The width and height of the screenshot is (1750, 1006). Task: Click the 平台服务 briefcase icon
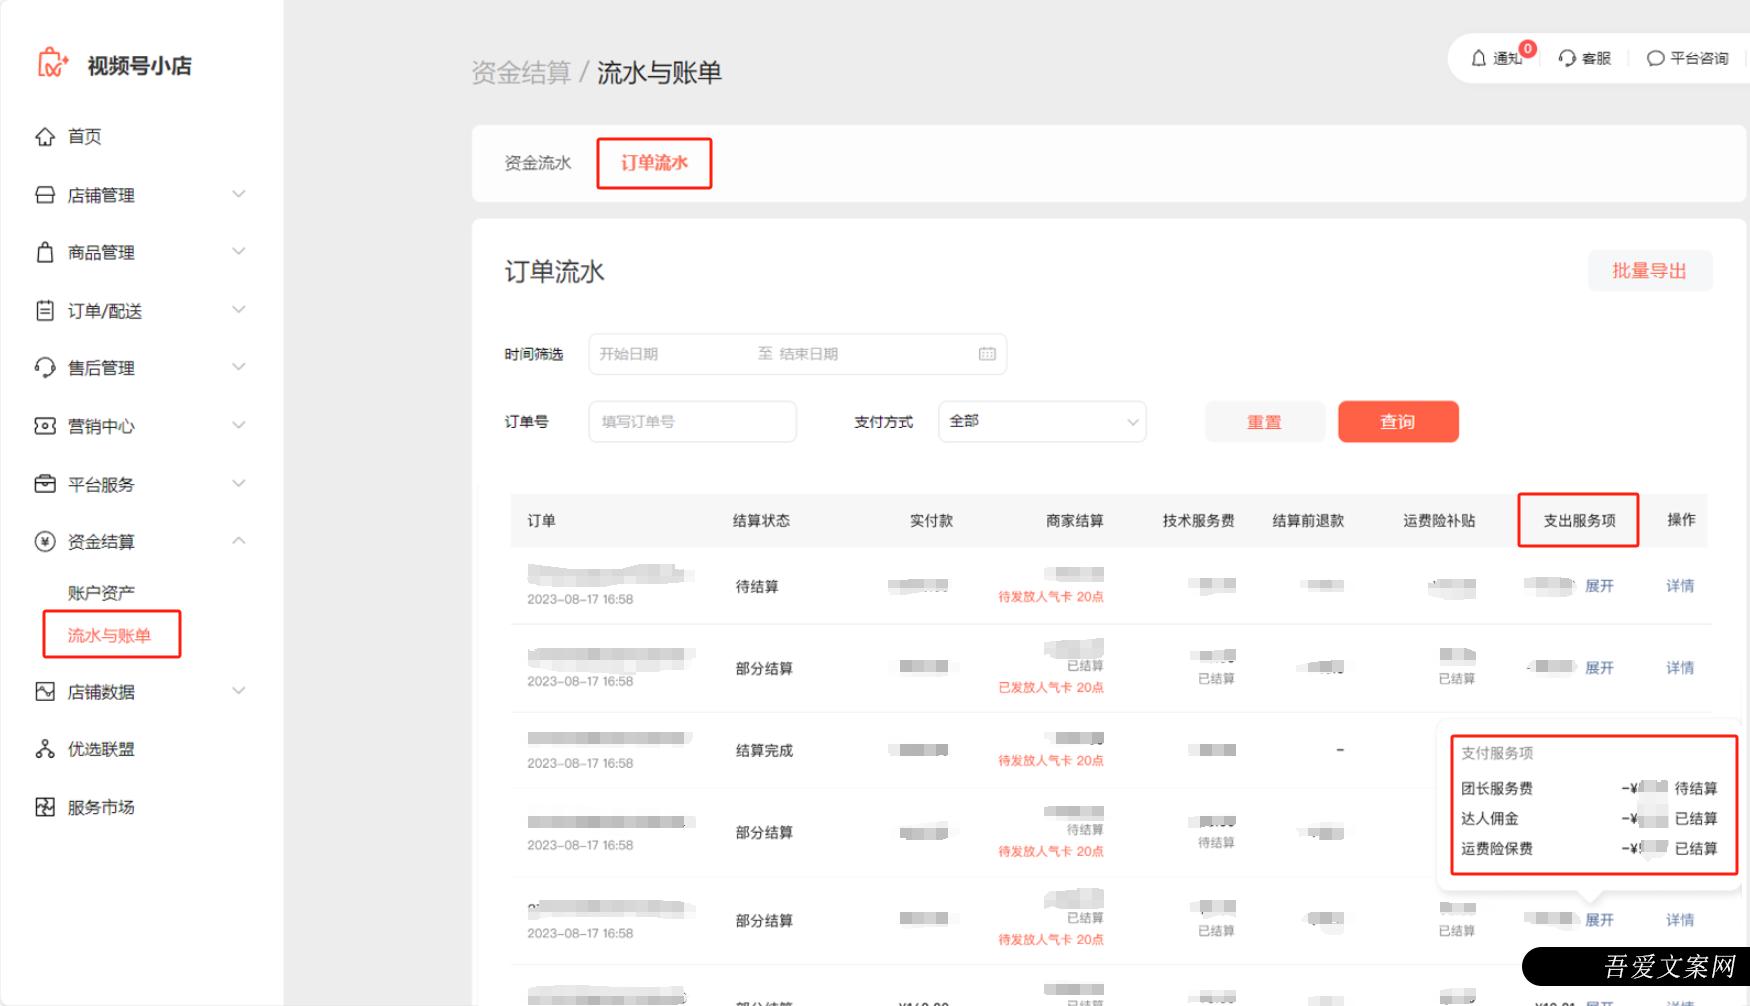(x=45, y=484)
